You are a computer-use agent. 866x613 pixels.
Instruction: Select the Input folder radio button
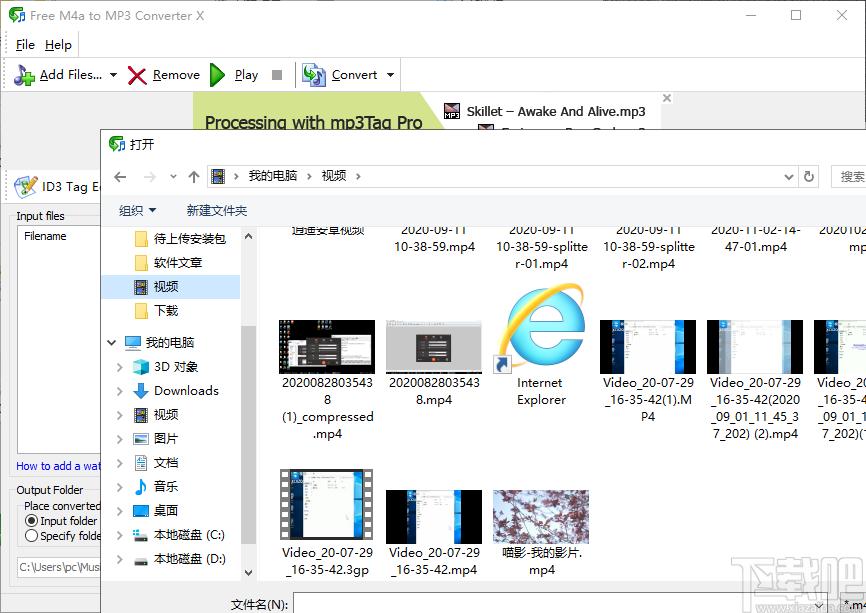(x=31, y=521)
